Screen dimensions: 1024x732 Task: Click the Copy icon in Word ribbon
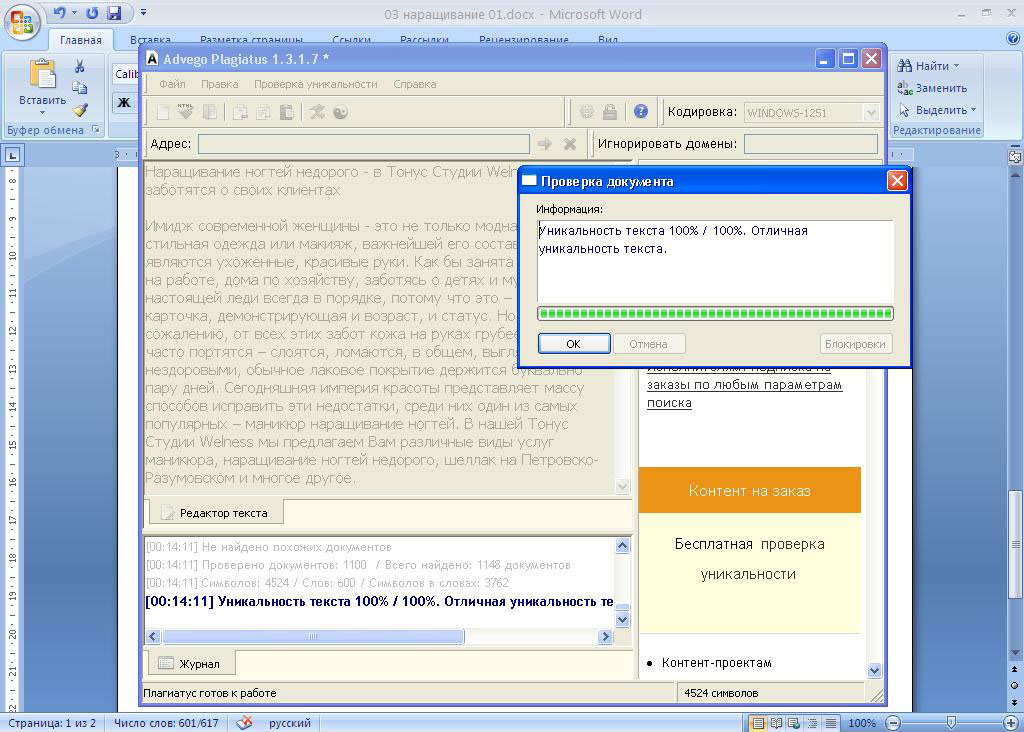[80, 88]
